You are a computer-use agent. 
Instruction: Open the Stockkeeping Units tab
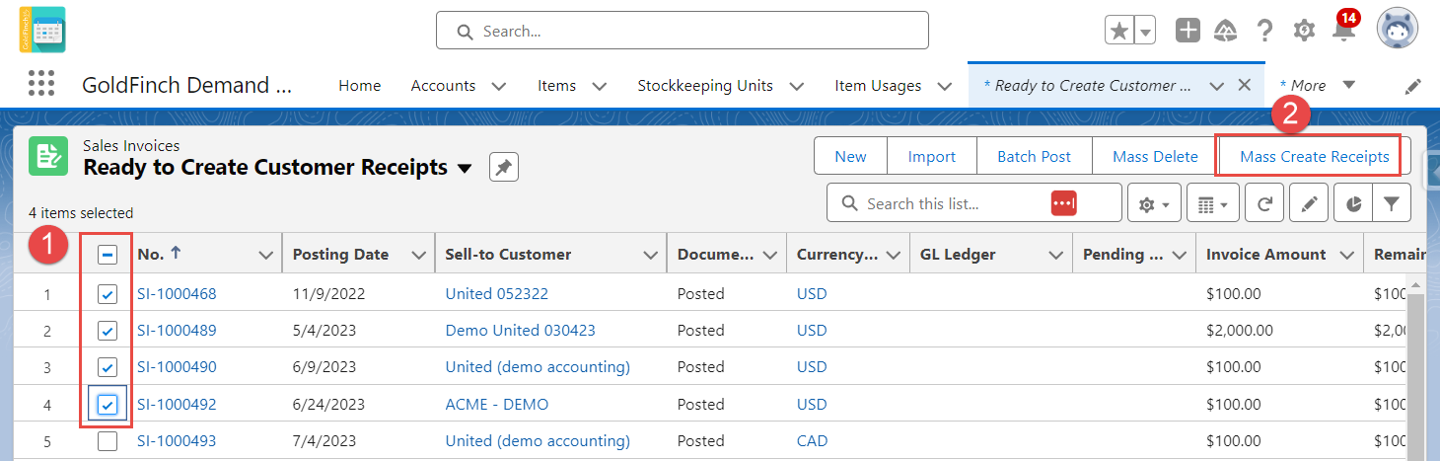point(705,86)
